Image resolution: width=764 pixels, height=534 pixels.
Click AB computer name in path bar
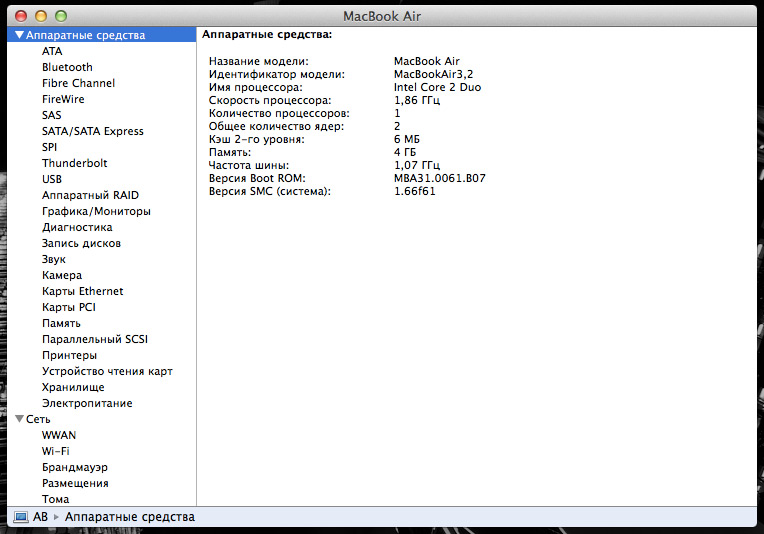click(x=40, y=517)
